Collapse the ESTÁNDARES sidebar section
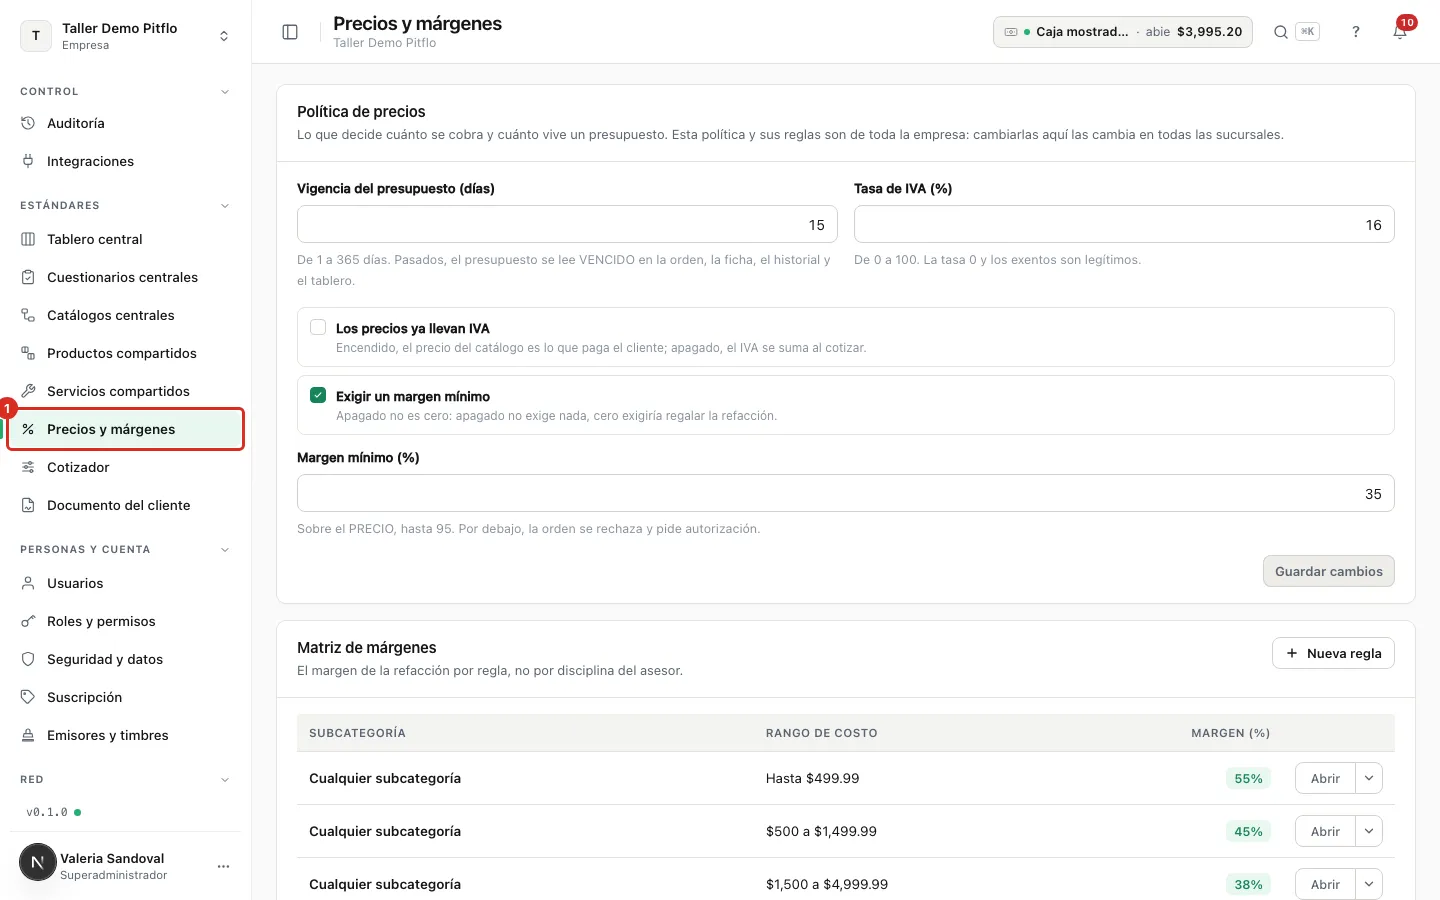Screen dimensions: 1440x900 click(x=225, y=205)
